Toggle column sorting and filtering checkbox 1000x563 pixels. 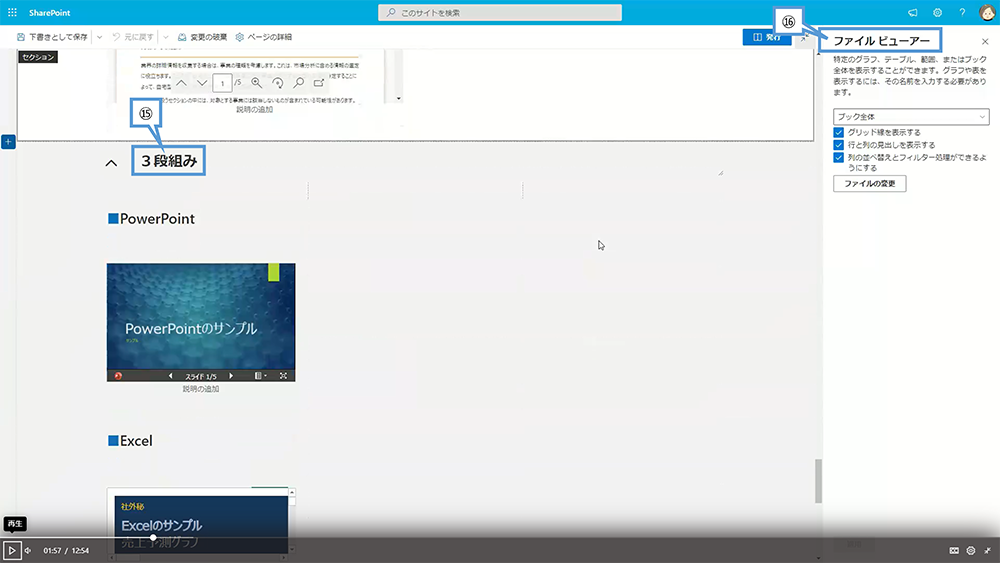839,157
